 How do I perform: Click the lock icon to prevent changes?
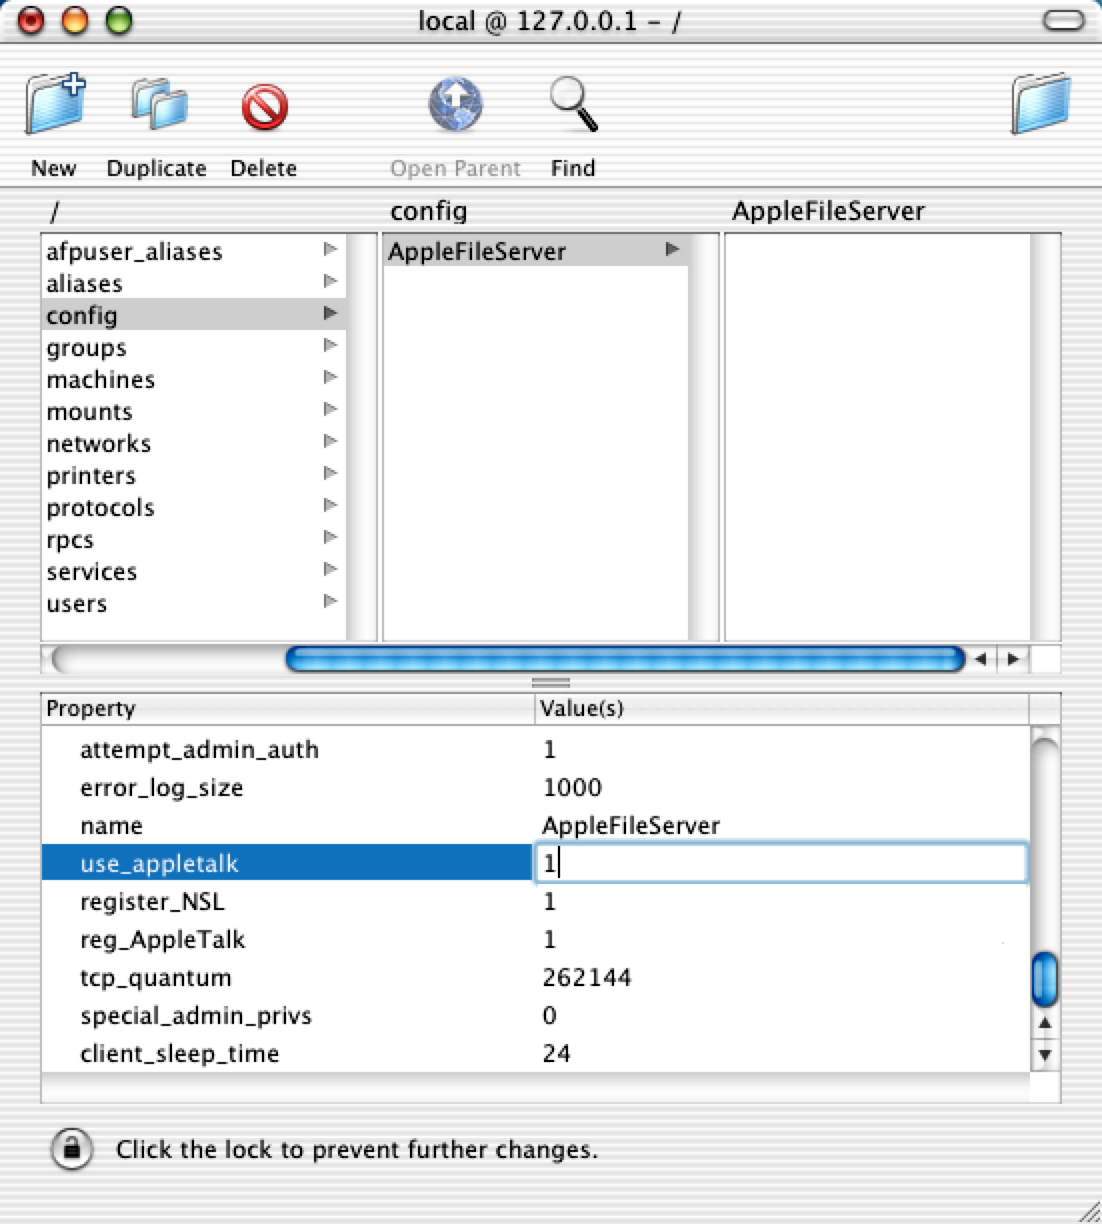pyautogui.click(x=71, y=1149)
